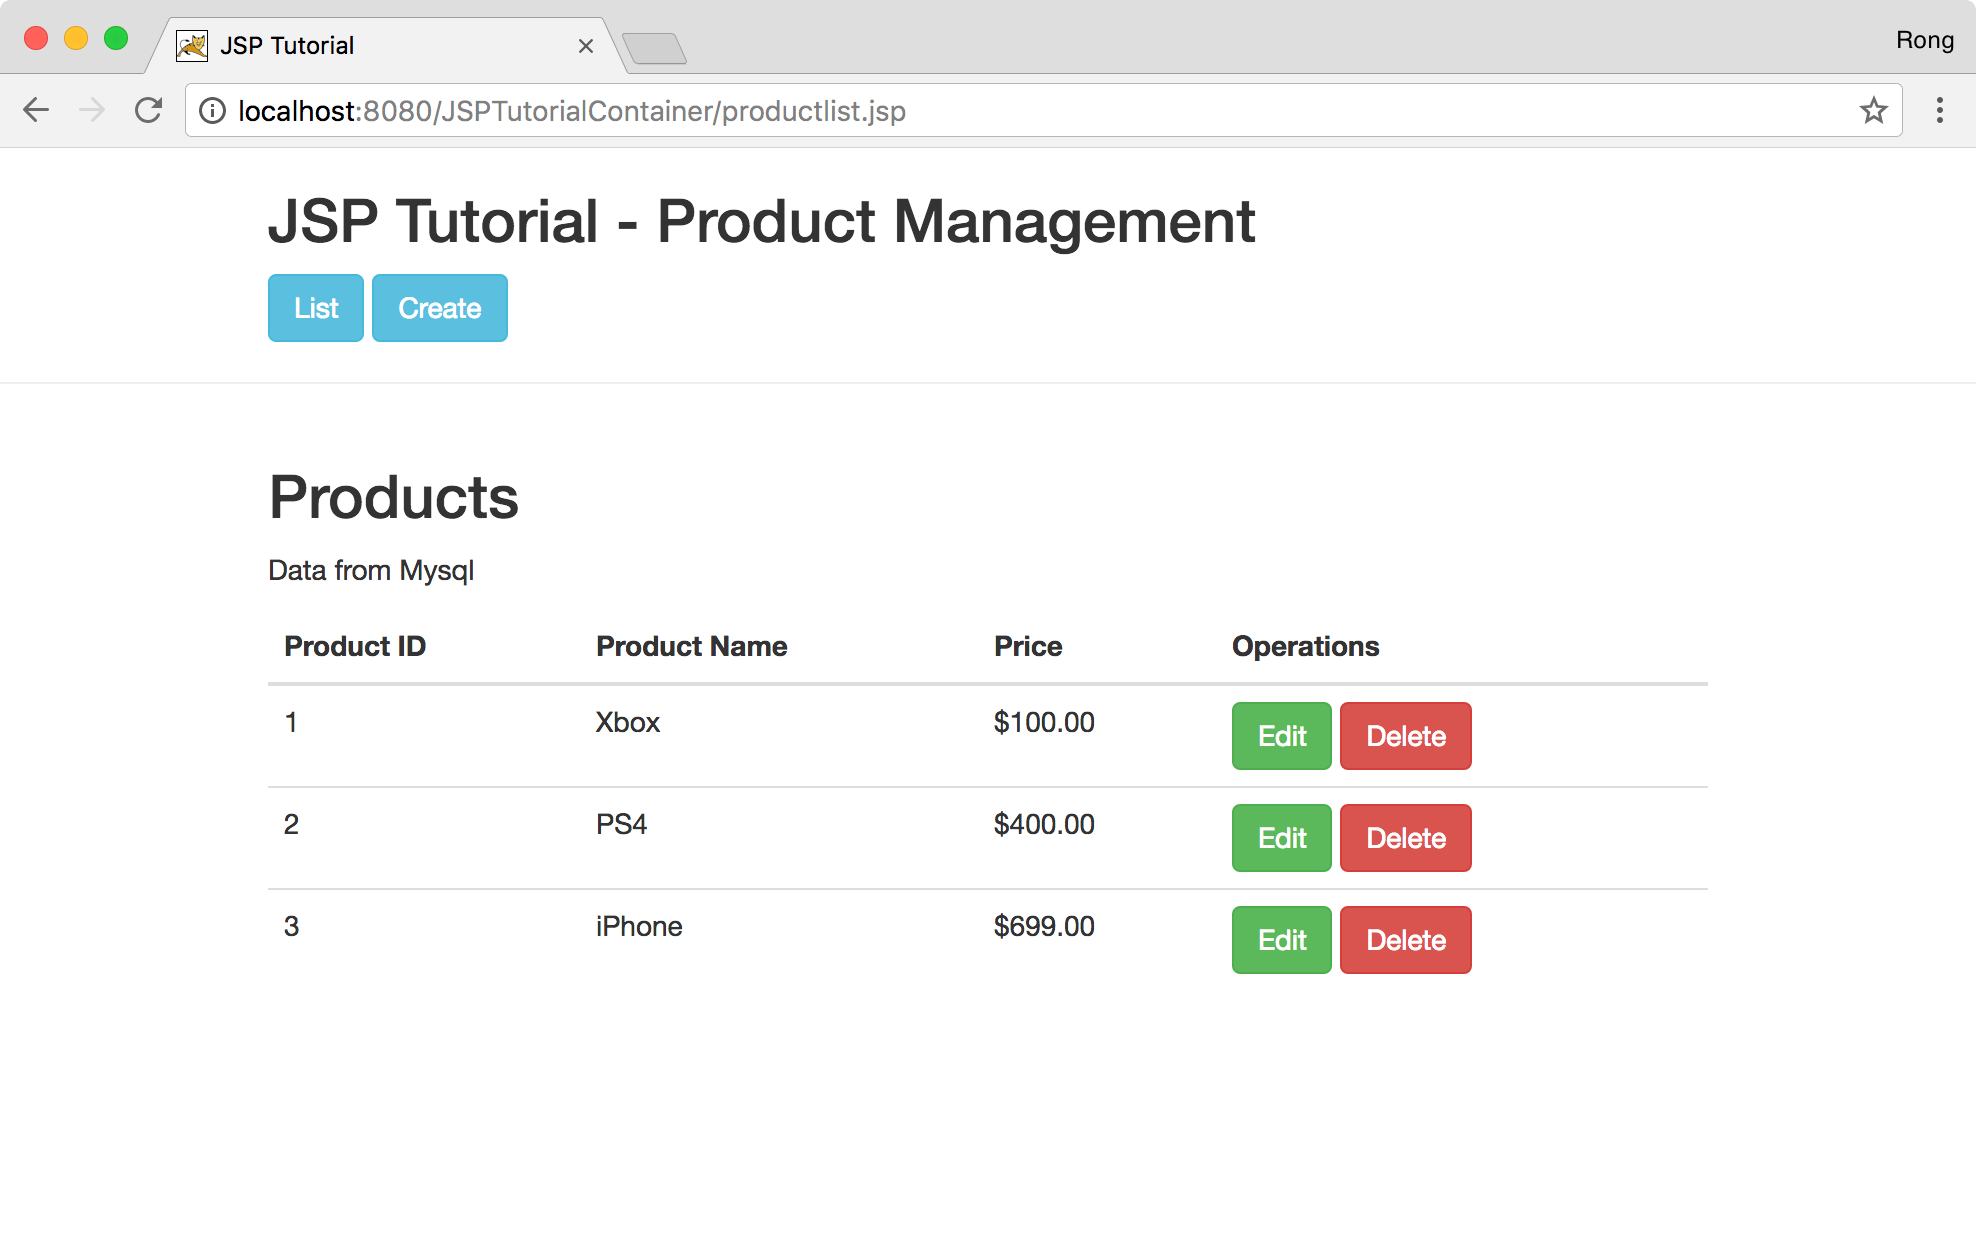Image resolution: width=1976 pixels, height=1238 pixels.
Task: Minimize window with the yellow button
Action: 76,38
